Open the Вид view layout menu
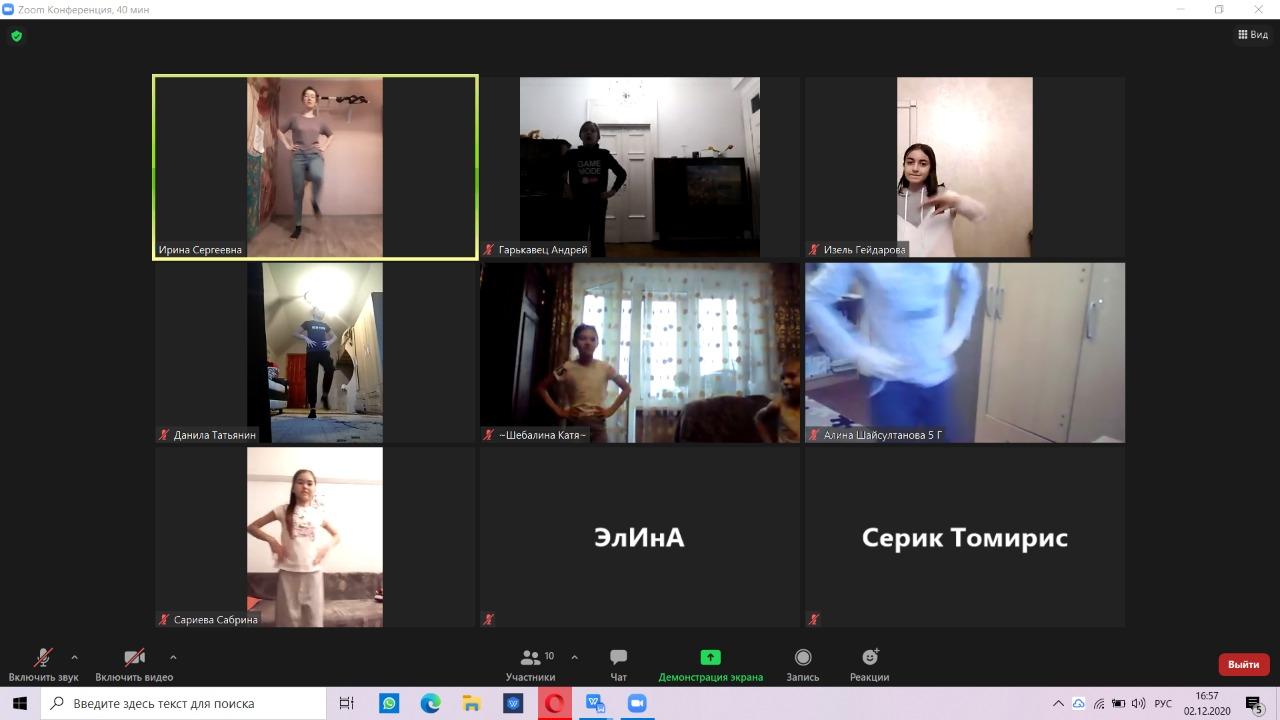1280x720 pixels. 1253,34
